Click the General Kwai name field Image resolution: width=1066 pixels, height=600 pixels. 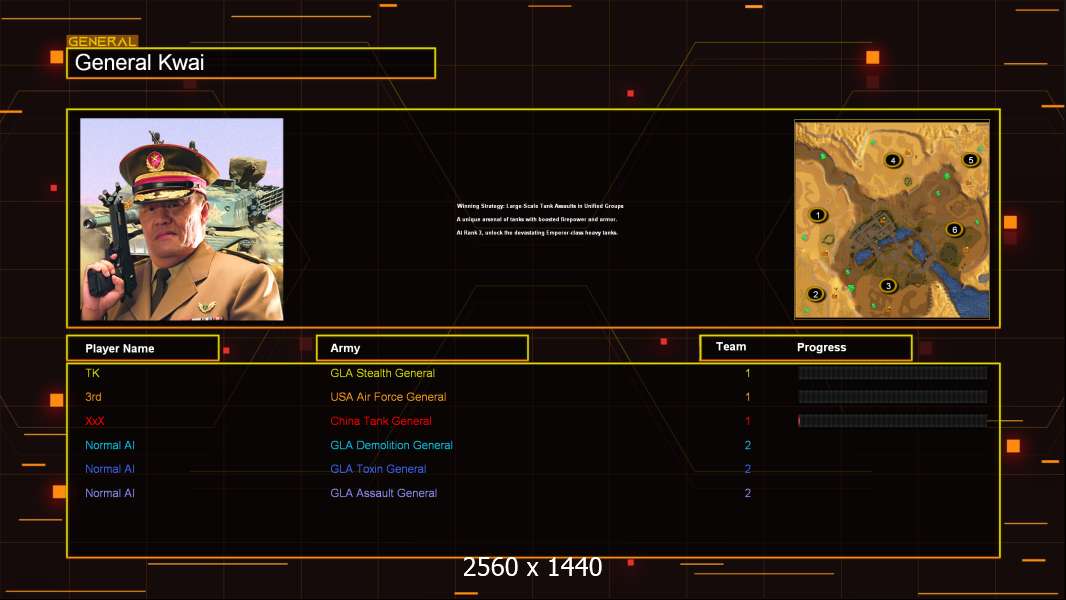pos(250,63)
